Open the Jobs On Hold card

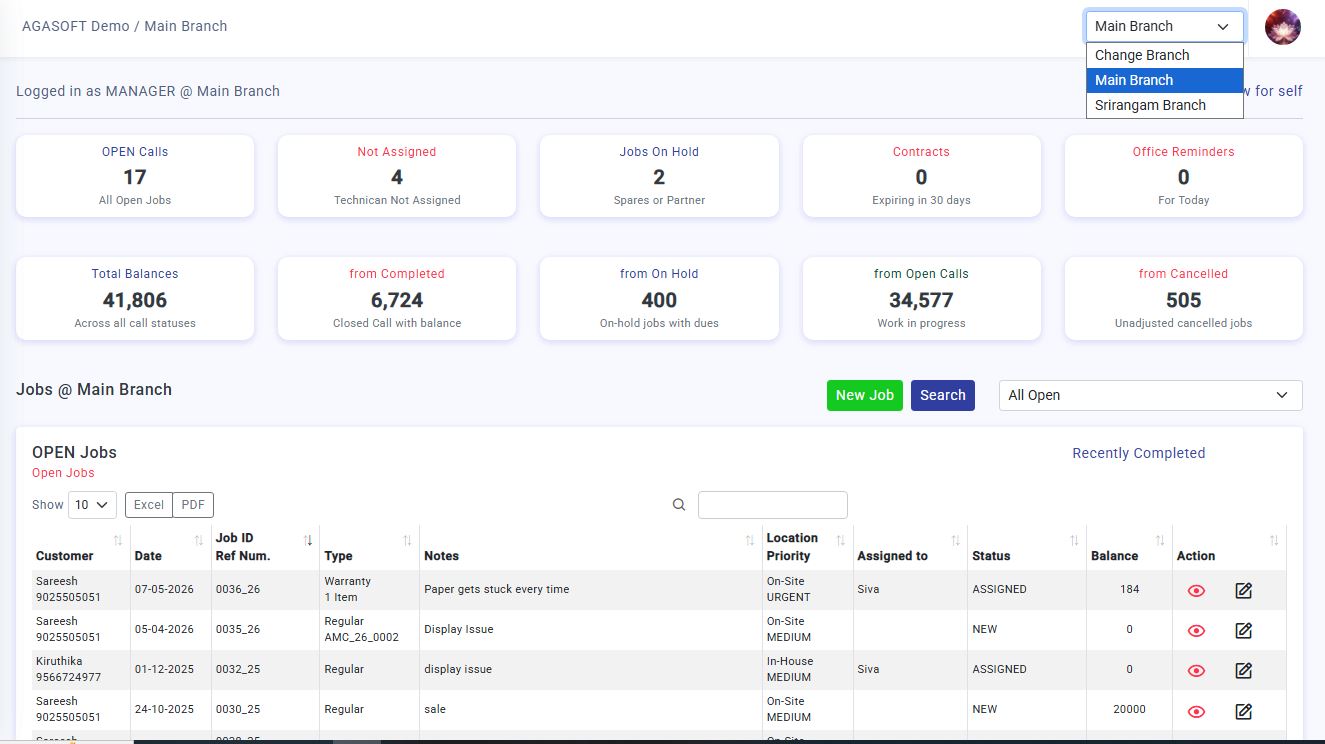(659, 176)
